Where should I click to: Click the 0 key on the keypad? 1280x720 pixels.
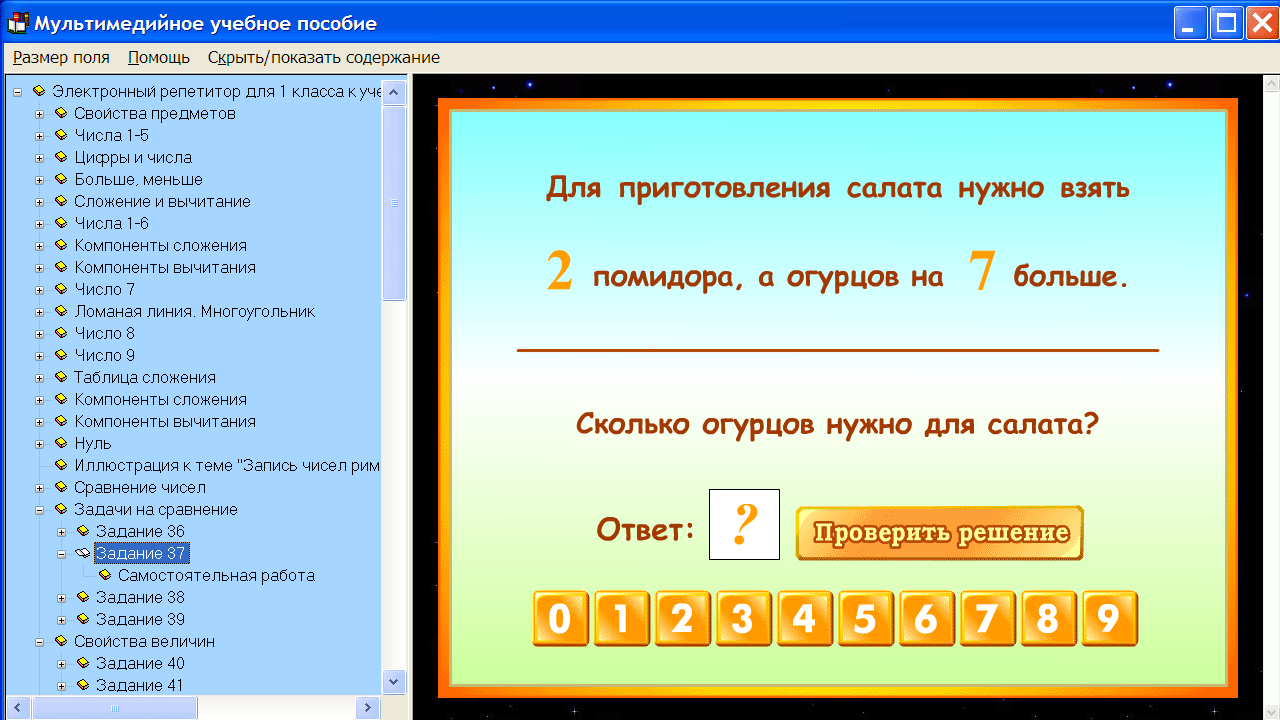click(x=560, y=618)
